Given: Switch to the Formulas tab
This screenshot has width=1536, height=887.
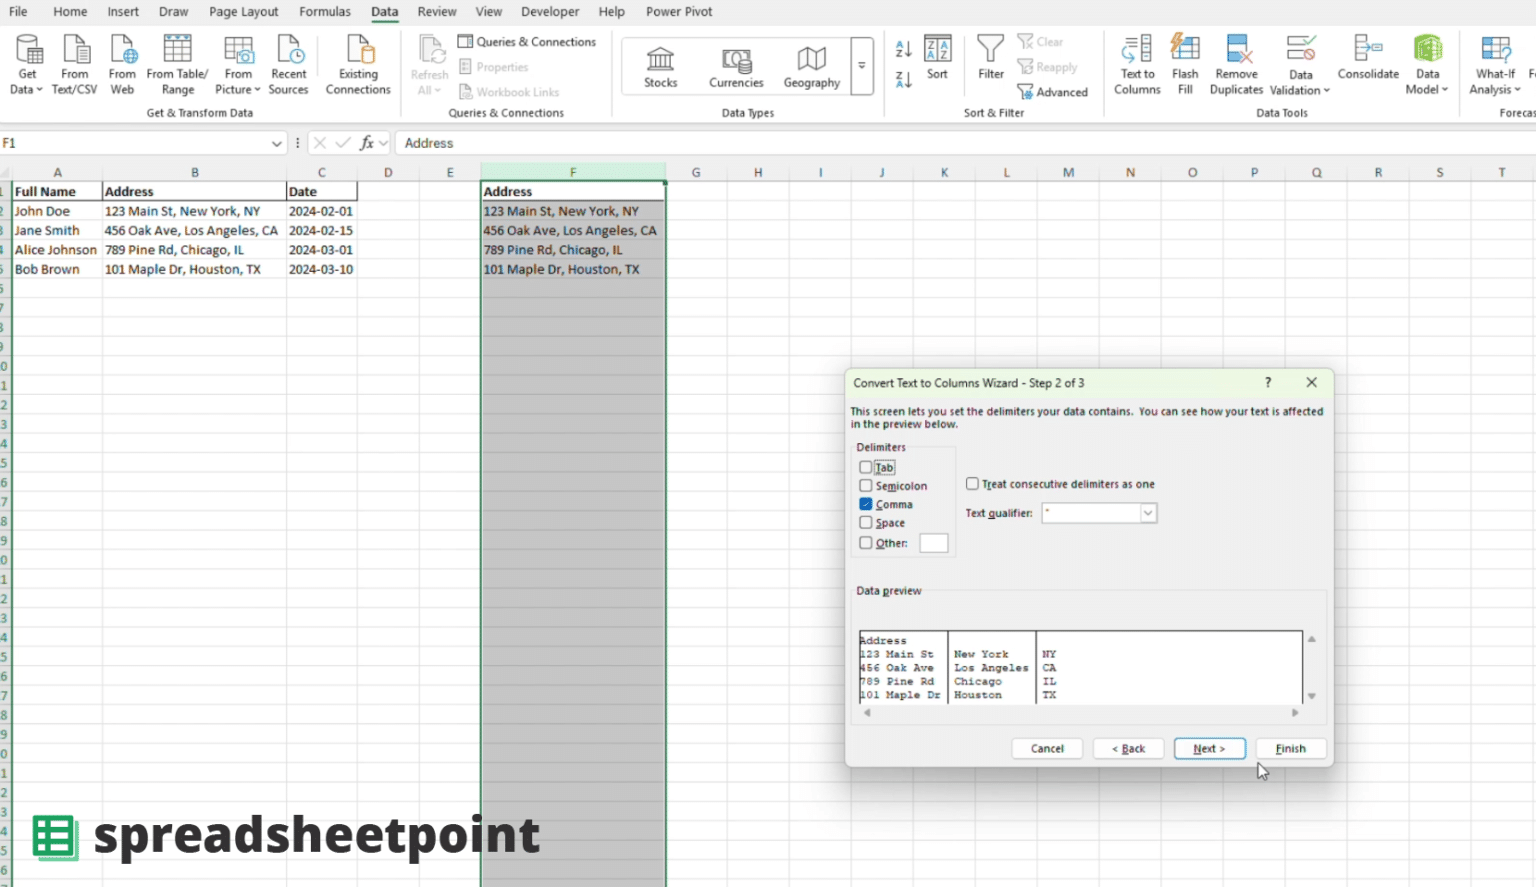Looking at the screenshot, I should [325, 11].
